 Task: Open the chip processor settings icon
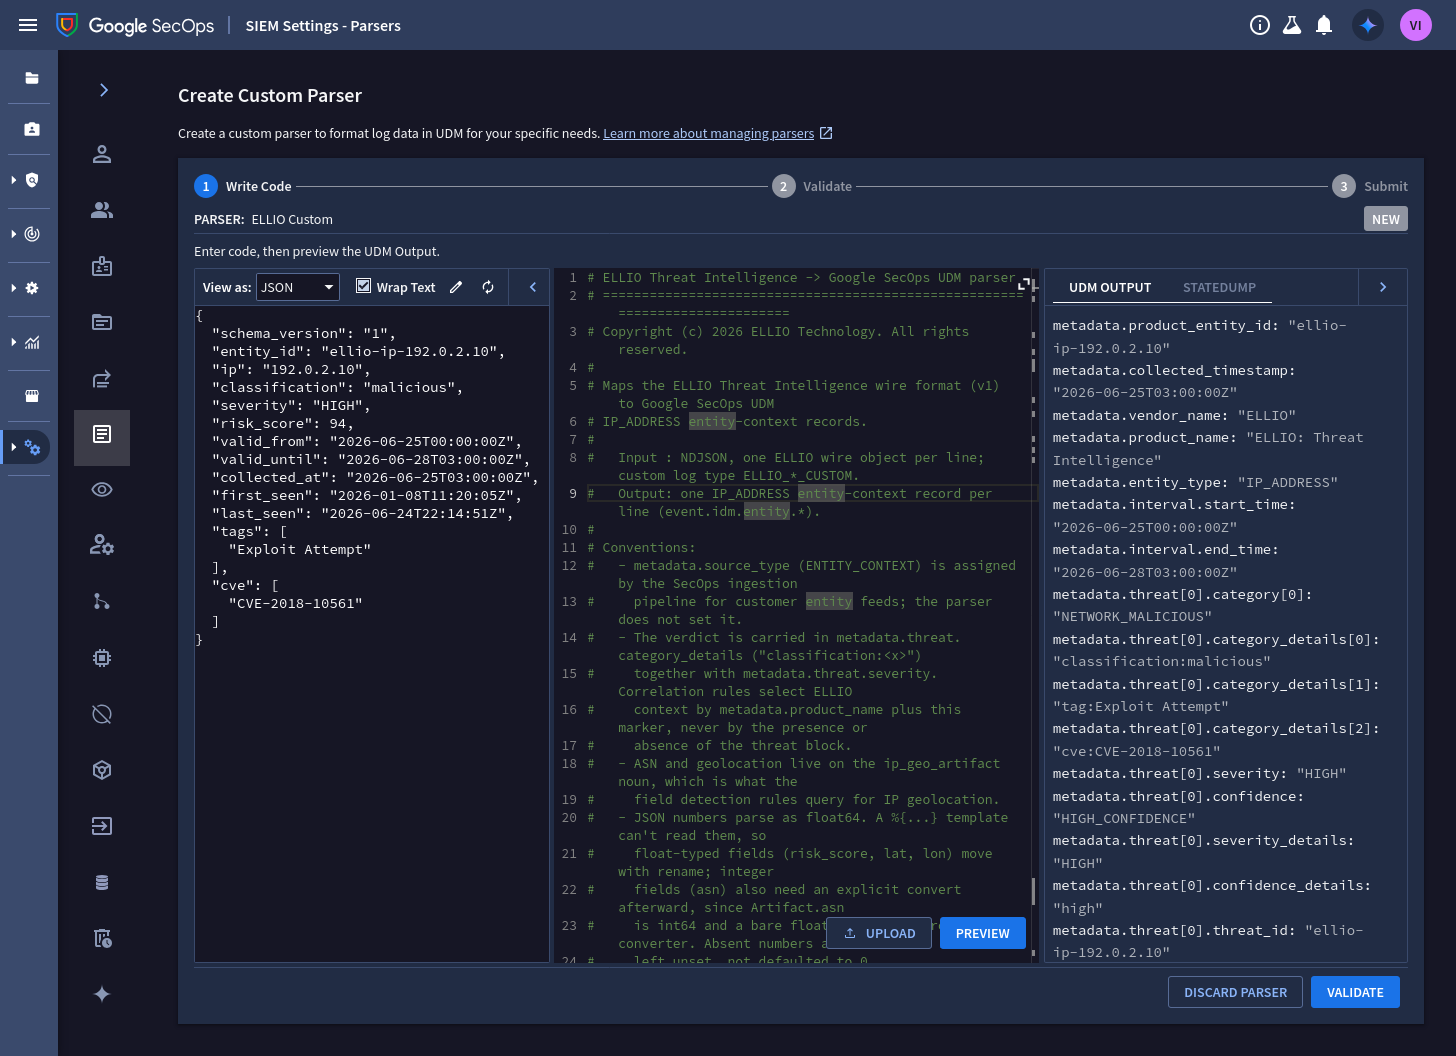click(102, 658)
